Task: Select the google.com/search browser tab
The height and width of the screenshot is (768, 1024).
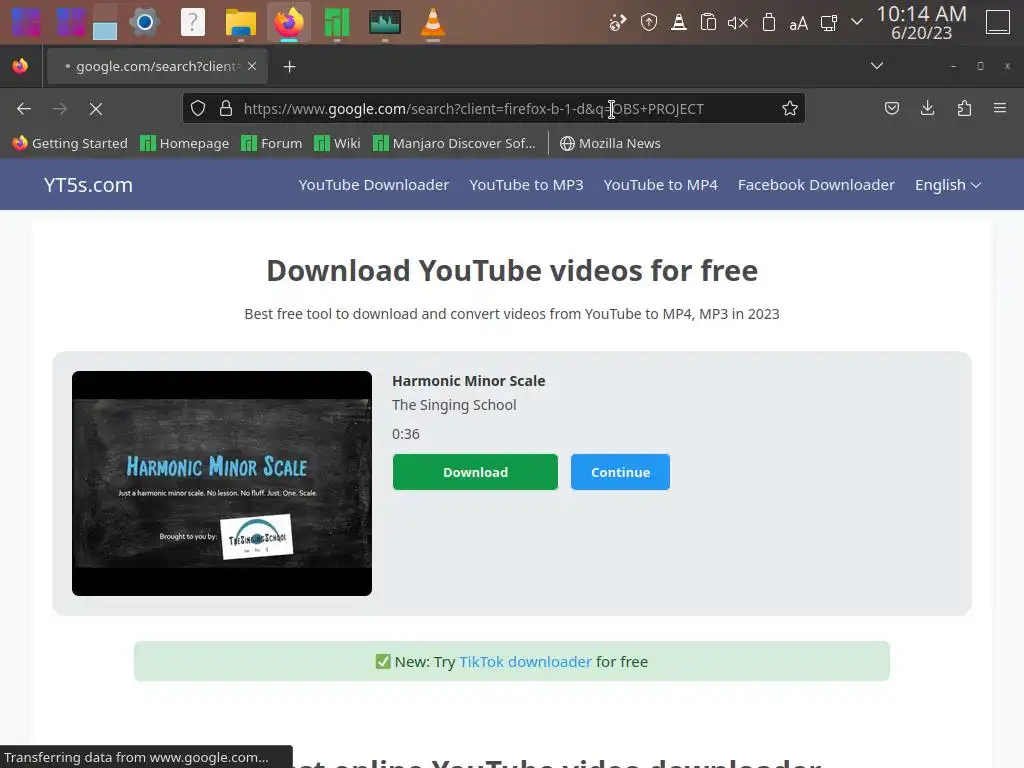Action: (157, 66)
